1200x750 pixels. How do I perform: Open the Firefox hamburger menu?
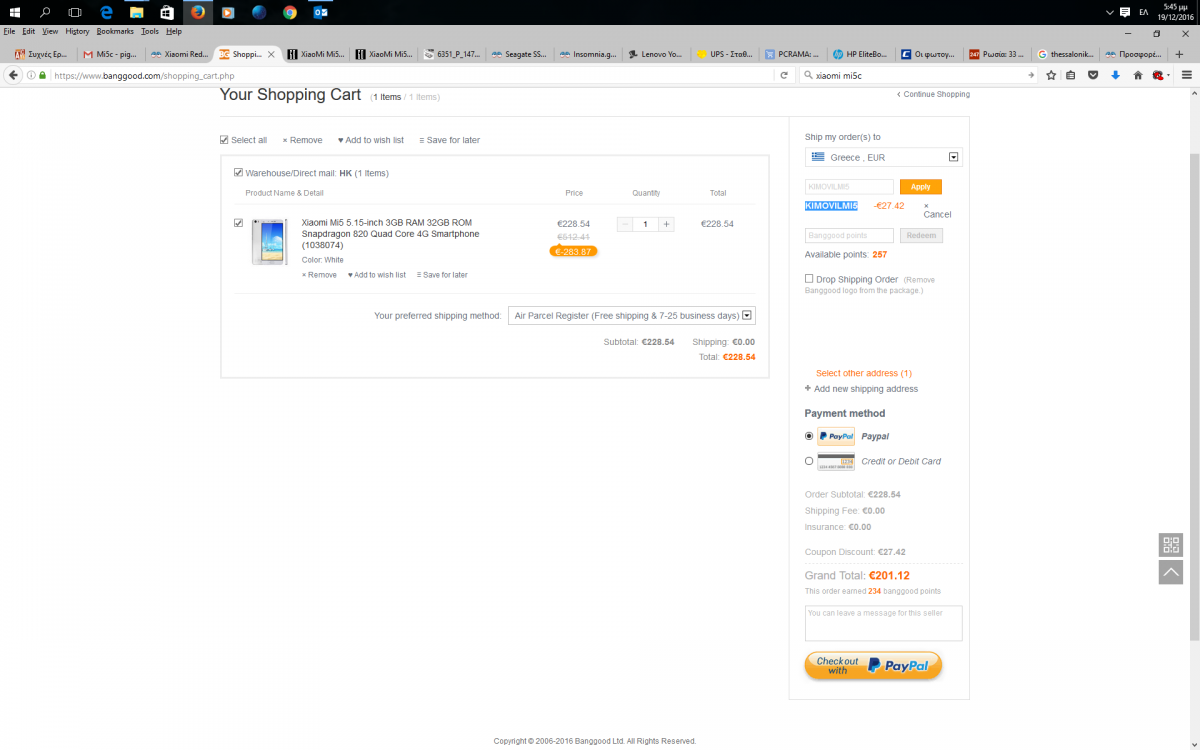pos(1186,75)
